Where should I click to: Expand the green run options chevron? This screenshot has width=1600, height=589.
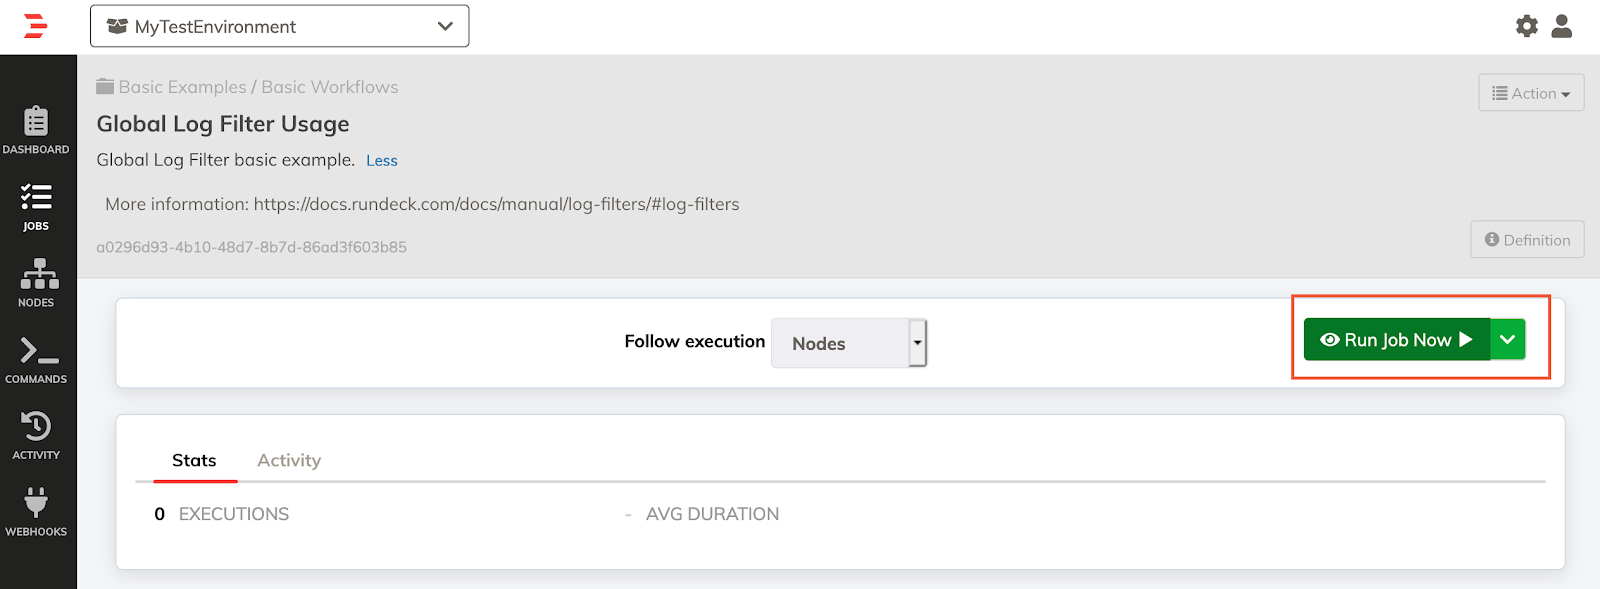pos(1507,340)
